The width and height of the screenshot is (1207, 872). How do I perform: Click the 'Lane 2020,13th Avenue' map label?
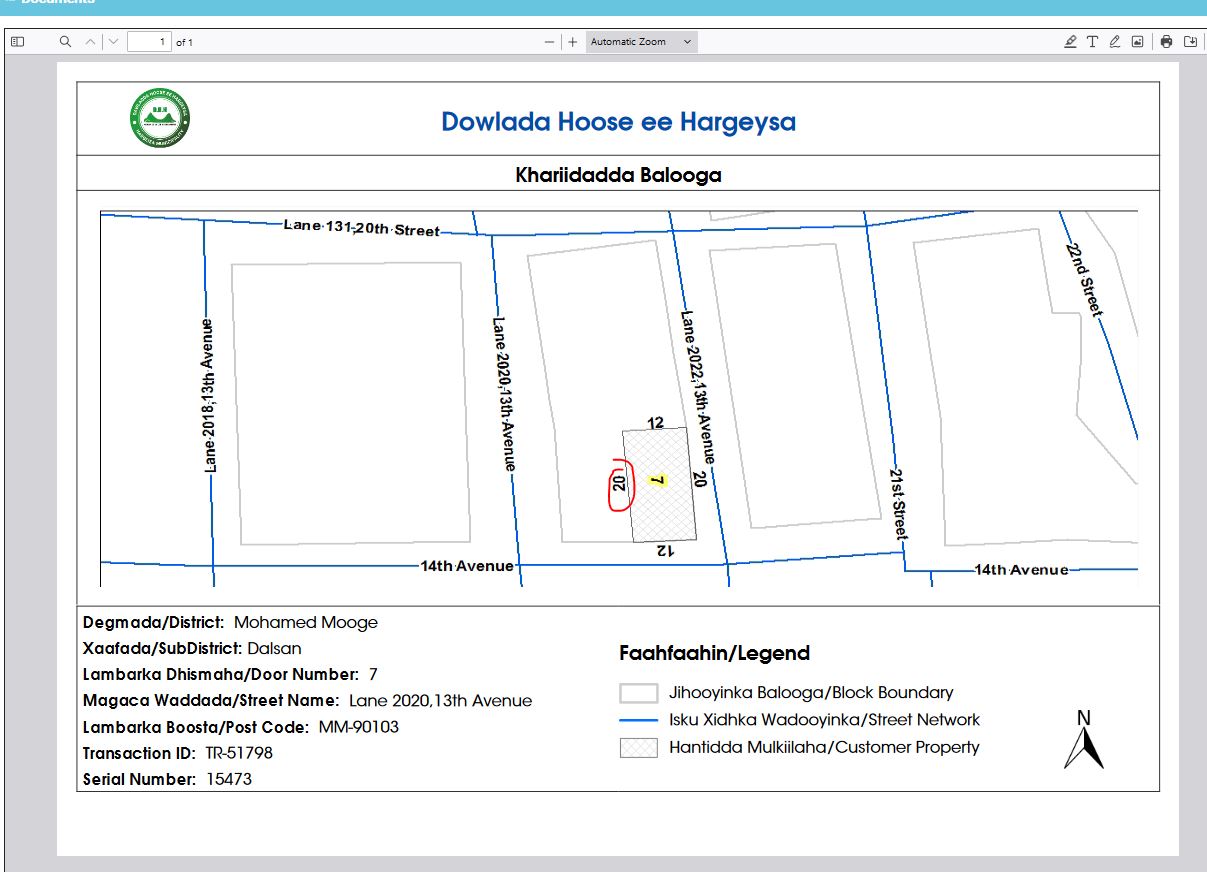point(504,394)
